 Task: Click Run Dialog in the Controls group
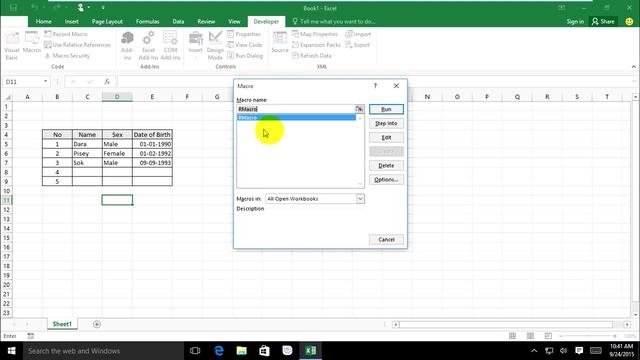click(245, 56)
